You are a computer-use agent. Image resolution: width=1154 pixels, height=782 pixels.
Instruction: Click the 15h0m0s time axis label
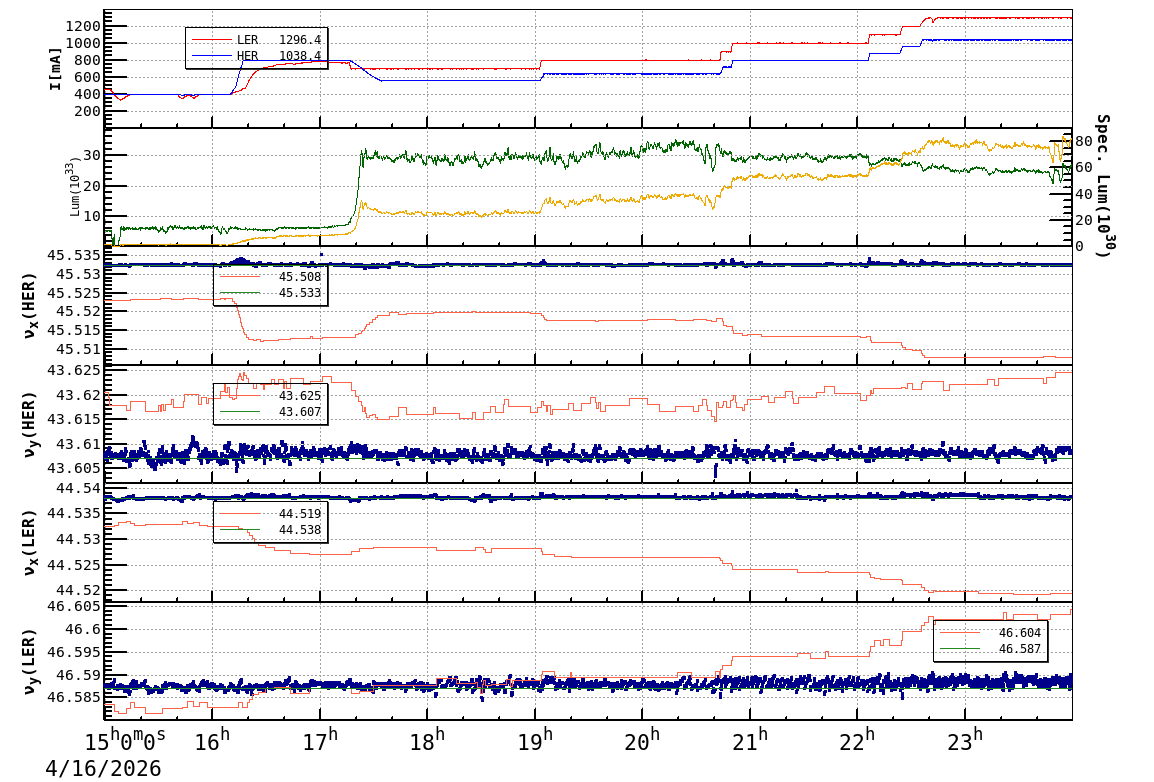(127, 741)
